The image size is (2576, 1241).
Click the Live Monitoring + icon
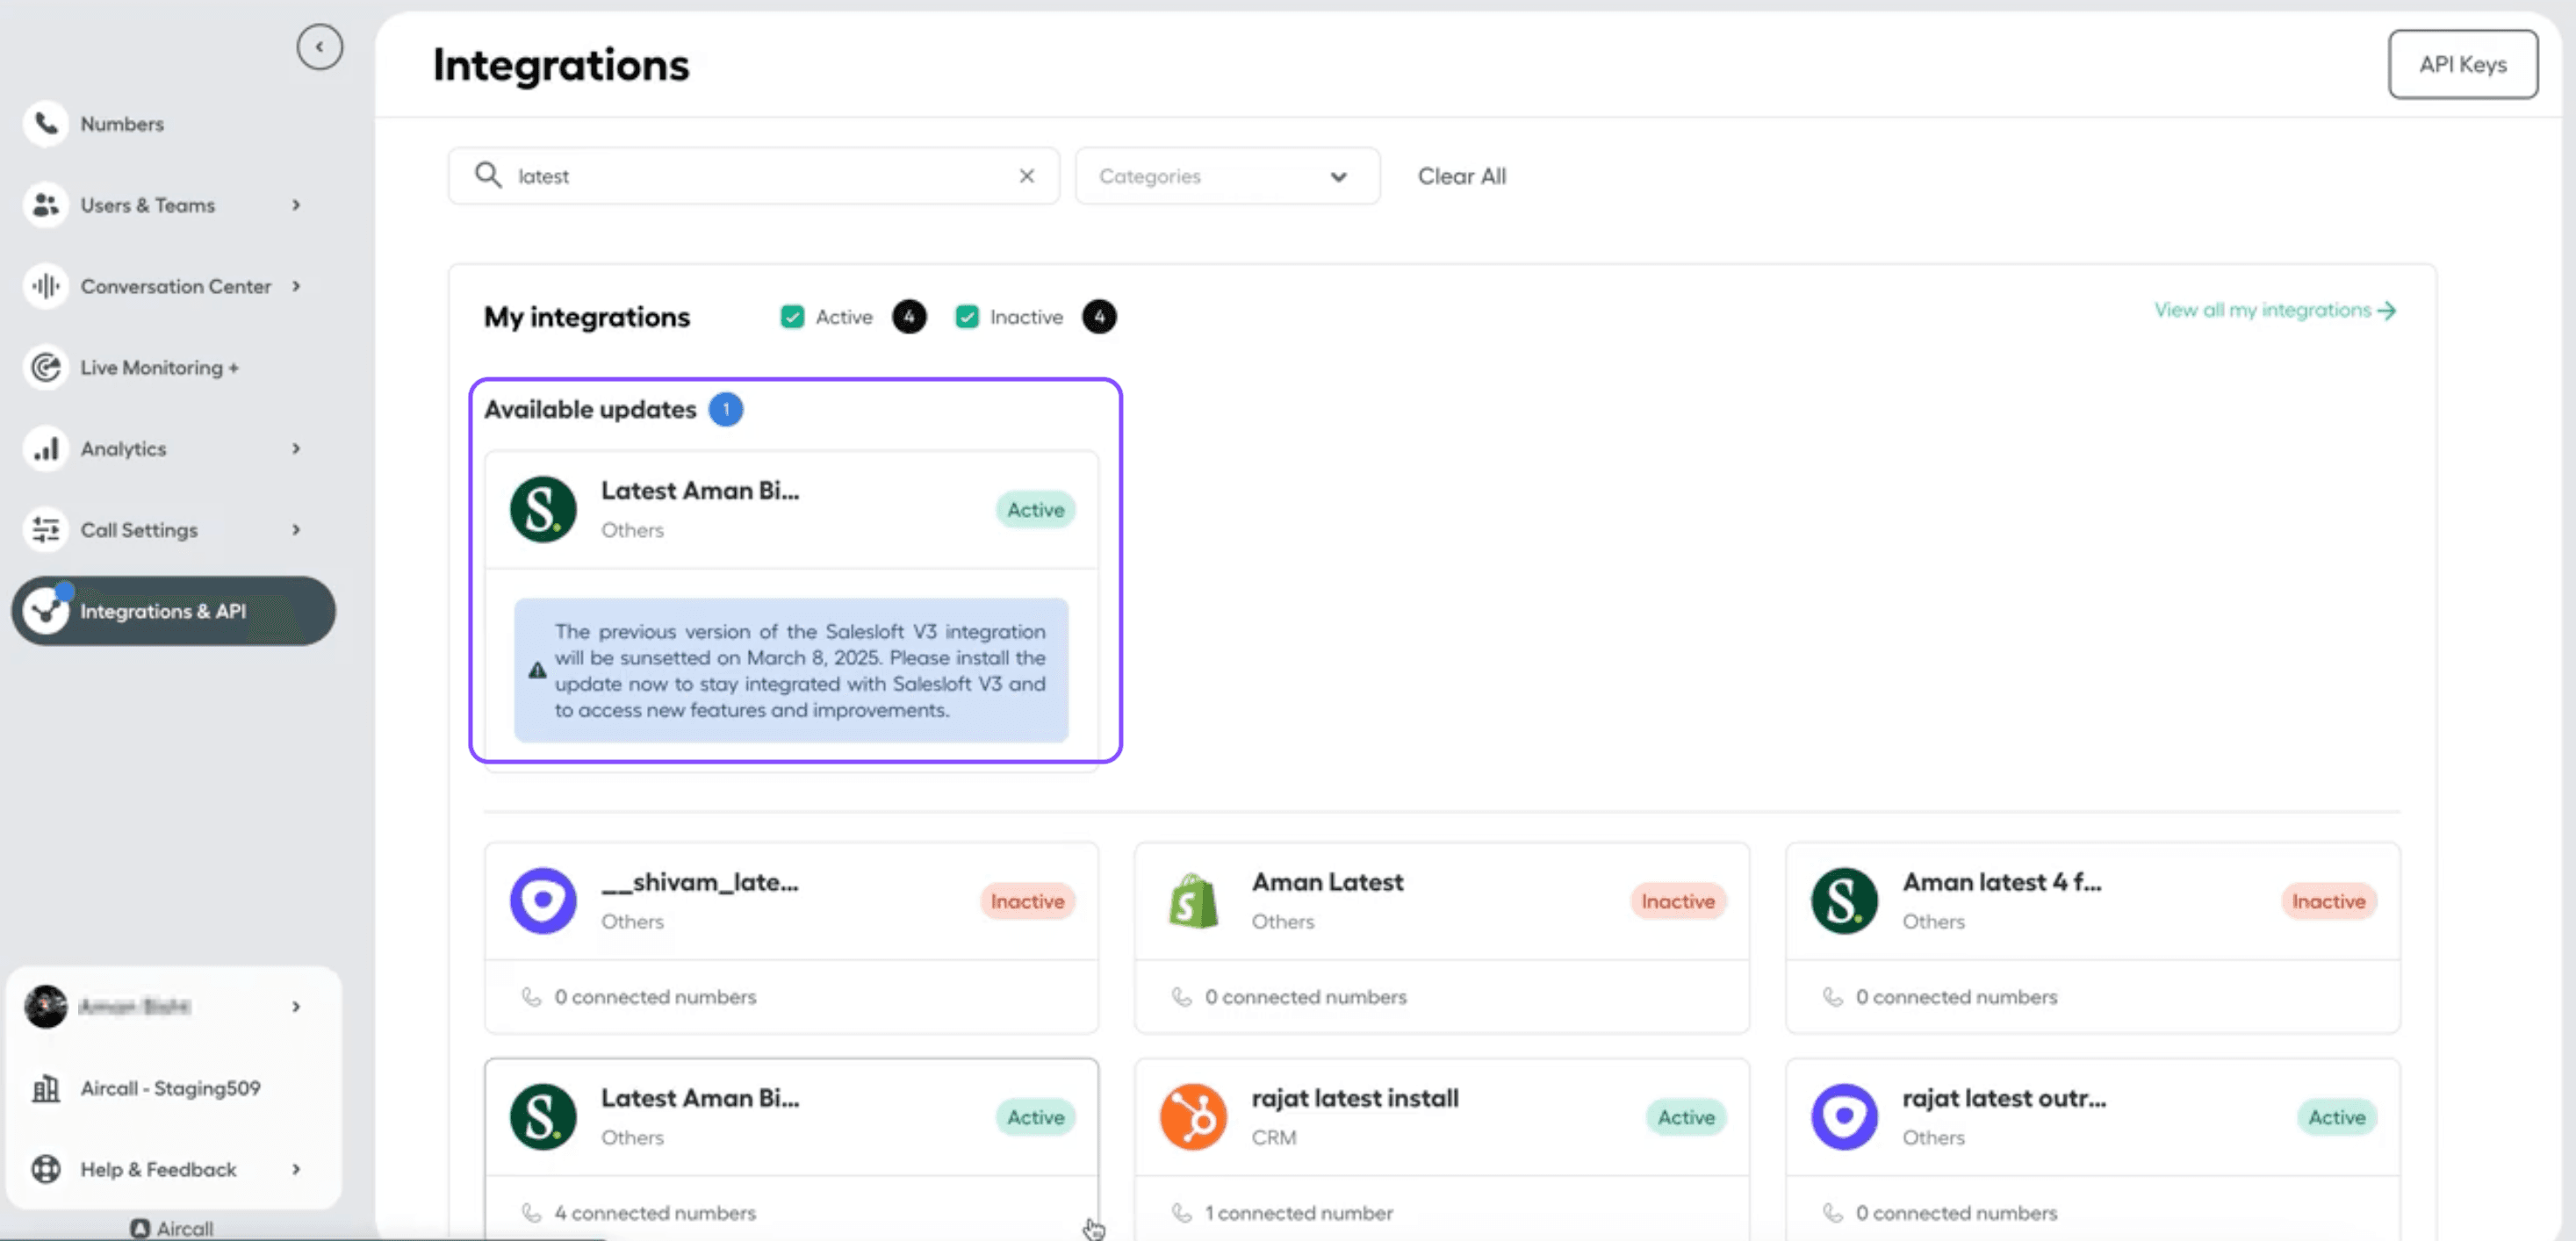coord(45,367)
